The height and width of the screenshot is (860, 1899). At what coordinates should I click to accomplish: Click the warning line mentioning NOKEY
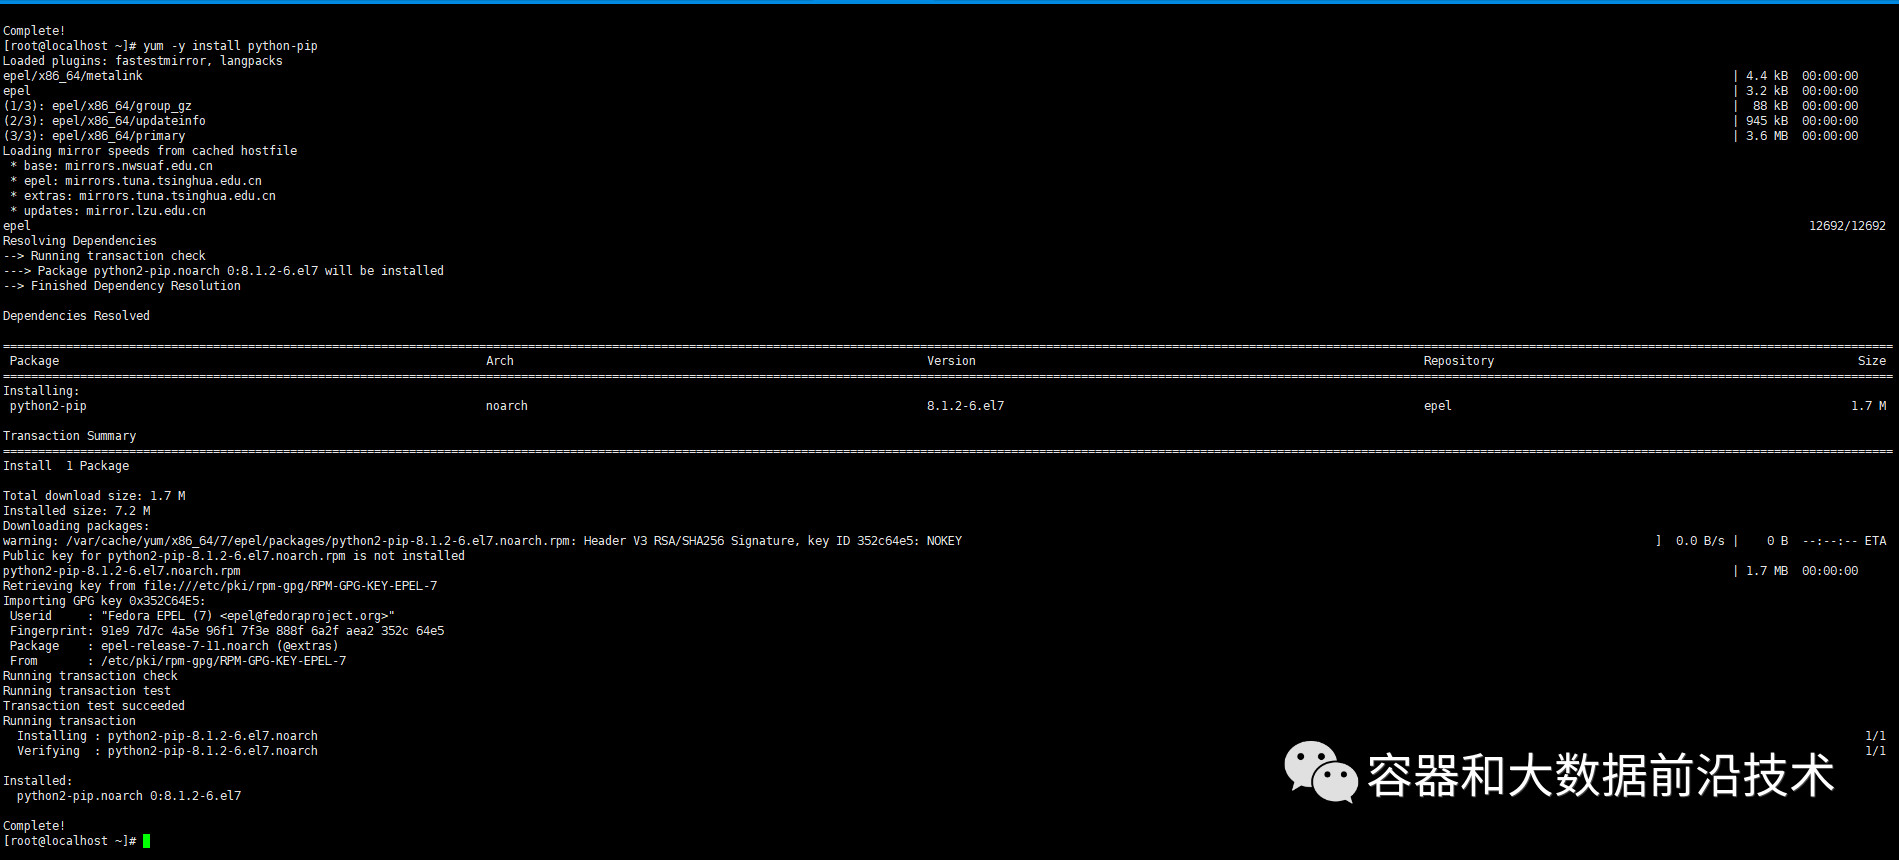point(482,541)
